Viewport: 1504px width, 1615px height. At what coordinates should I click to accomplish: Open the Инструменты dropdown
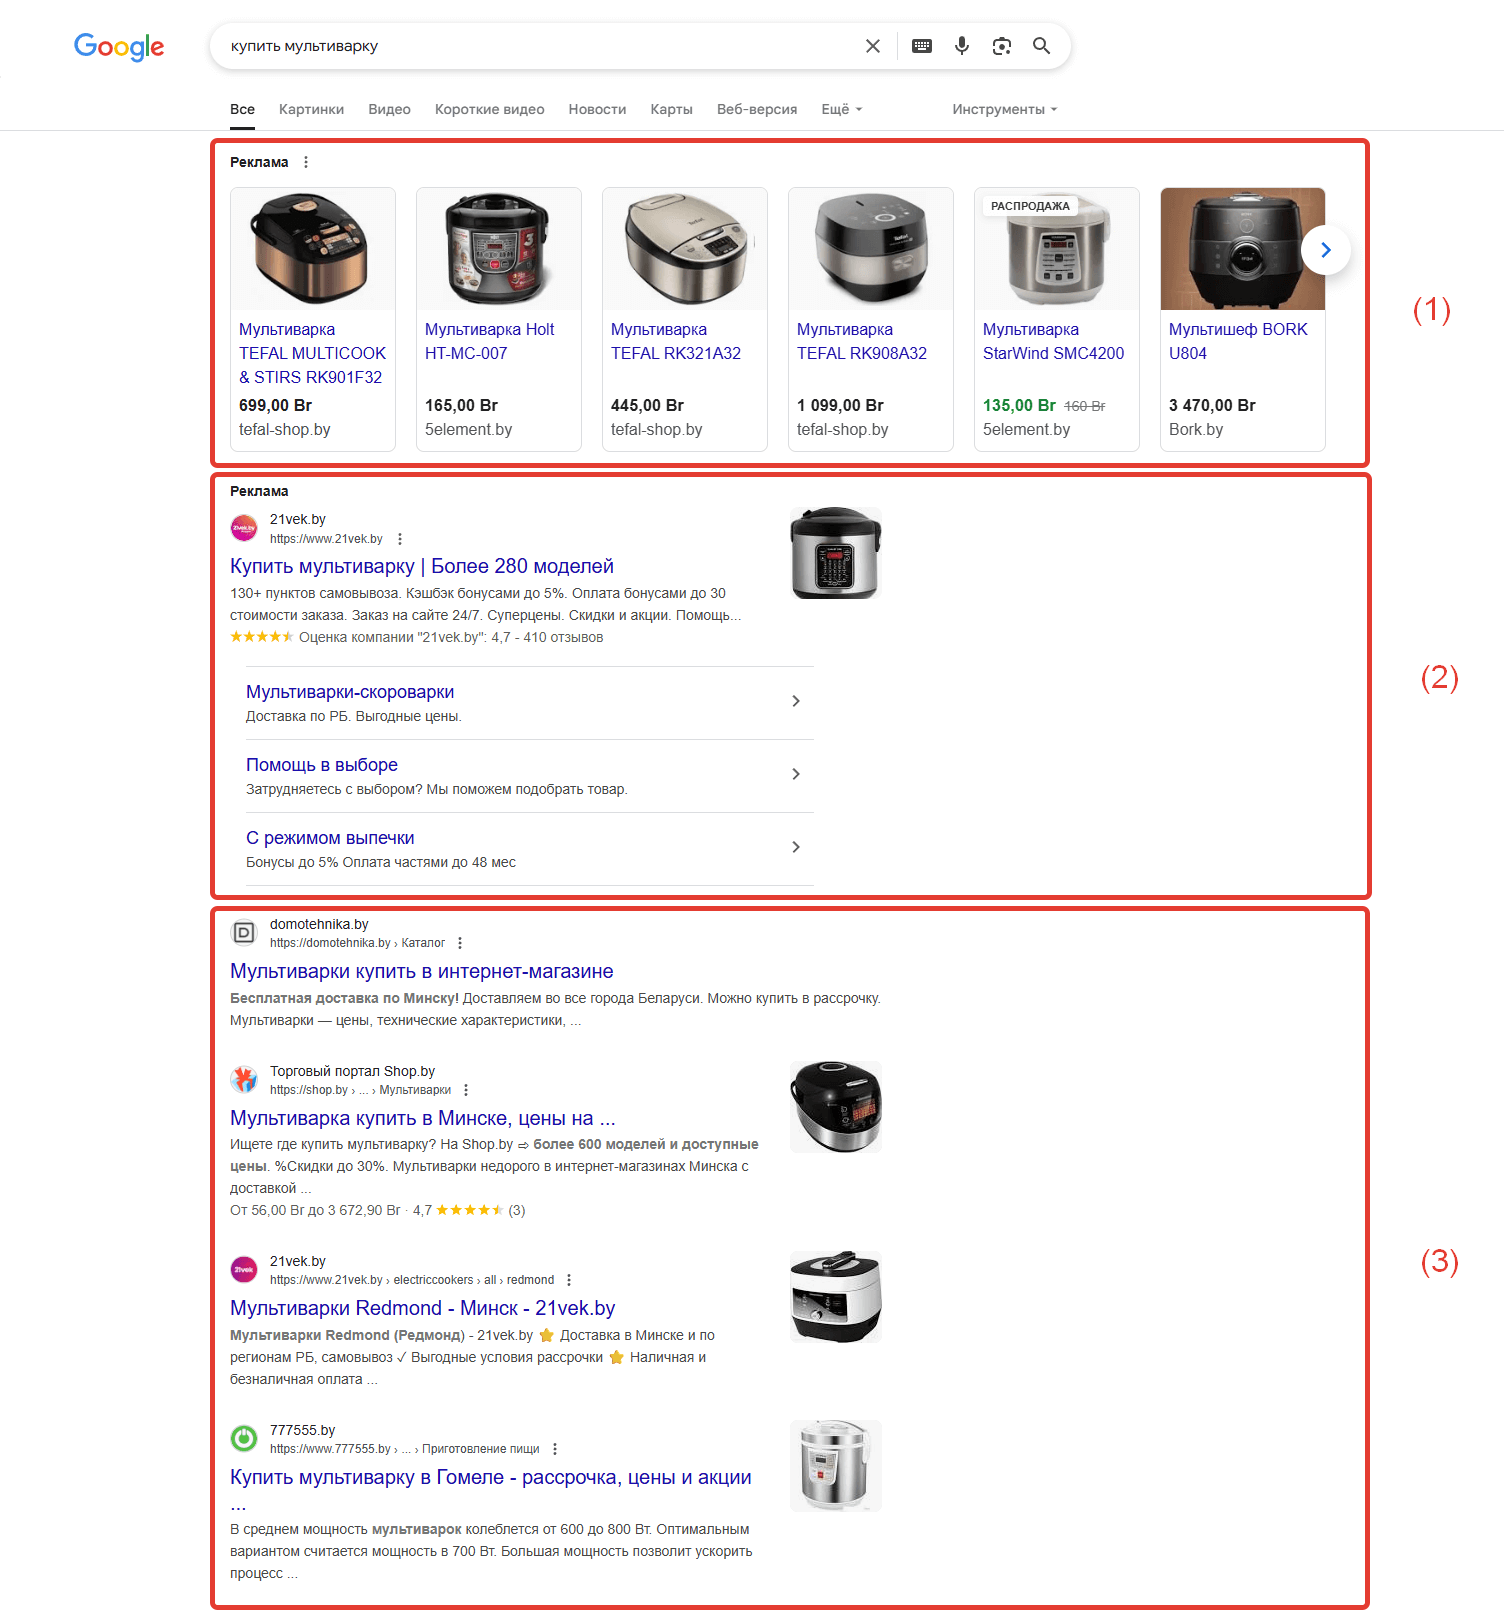1004,109
